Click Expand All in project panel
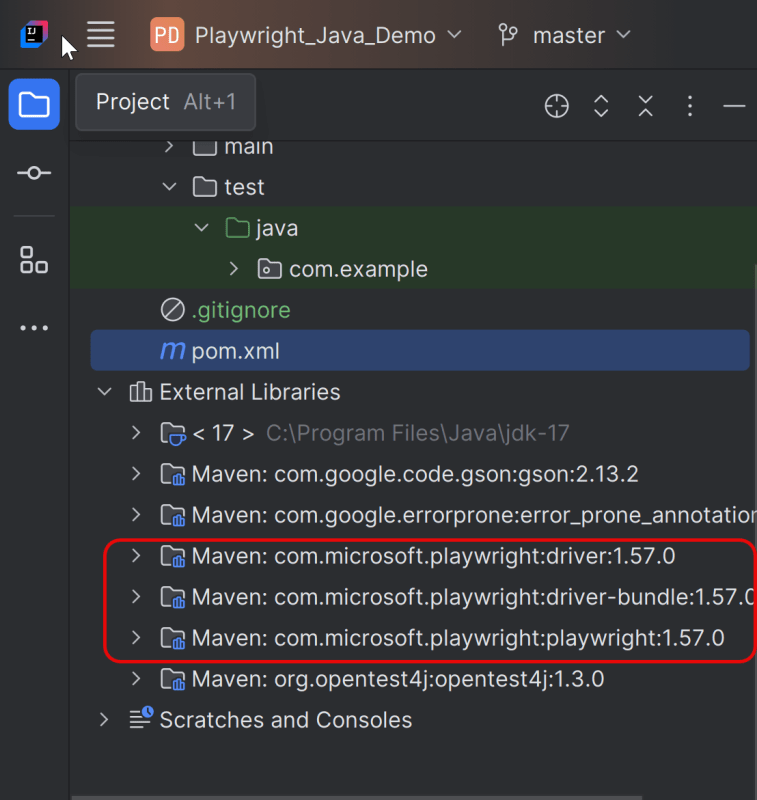Viewport: 757px width, 800px height. point(601,106)
